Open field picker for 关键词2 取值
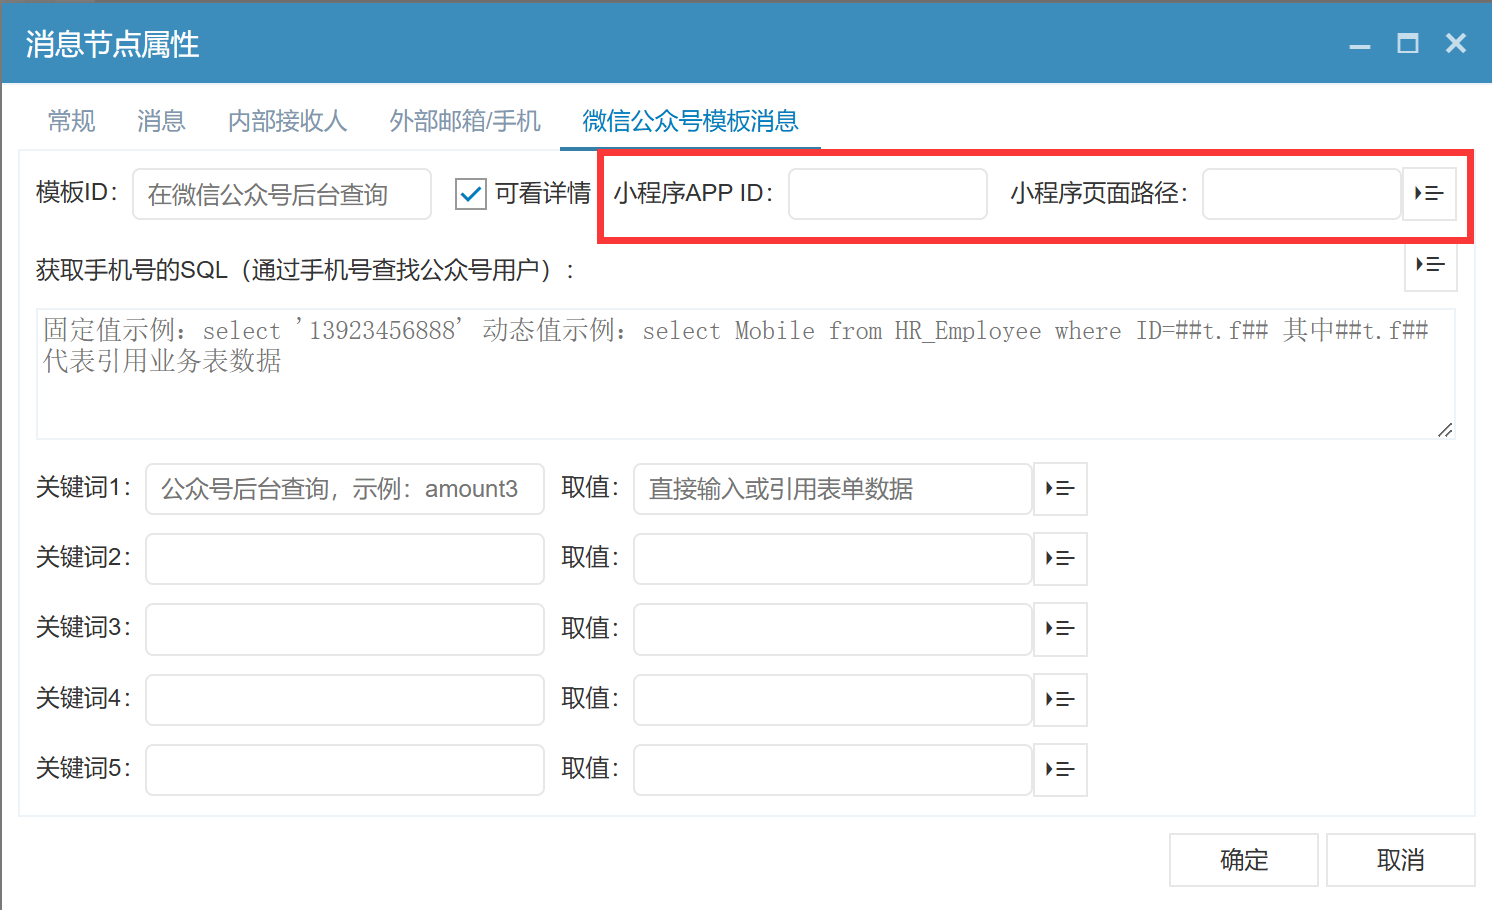This screenshot has height=910, width=1492. pyautogui.click(x=1059, y=558)
